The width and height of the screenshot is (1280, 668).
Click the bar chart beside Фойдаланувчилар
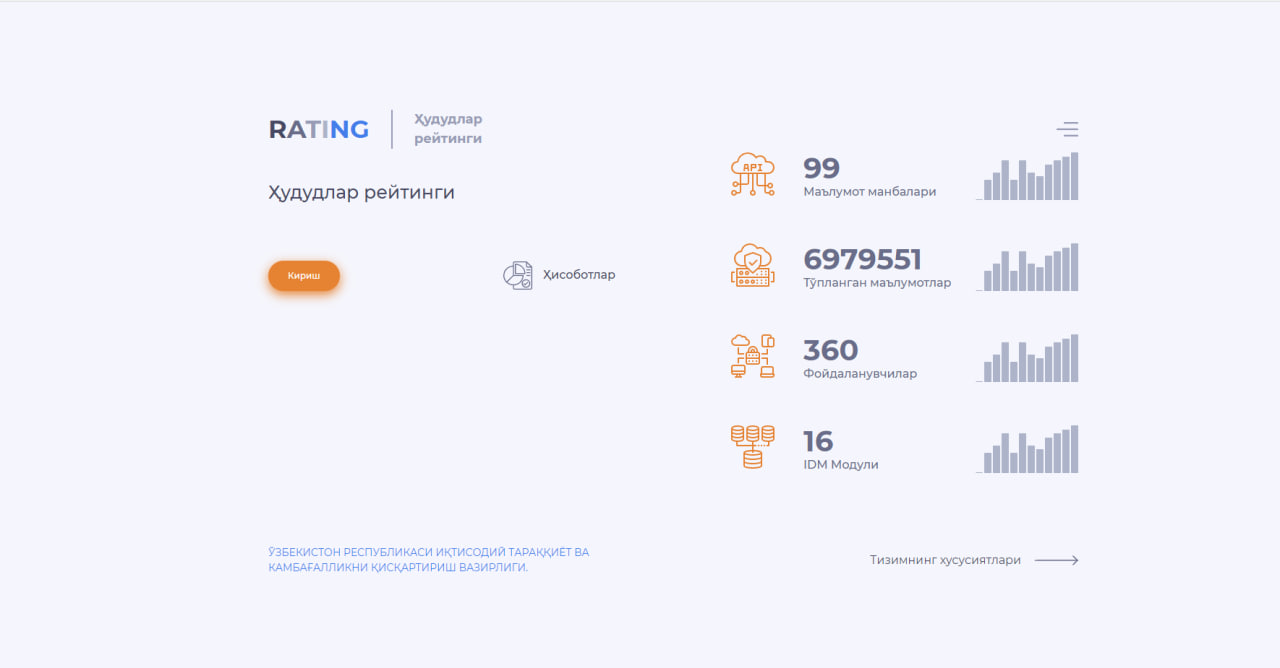point(1028,359)
